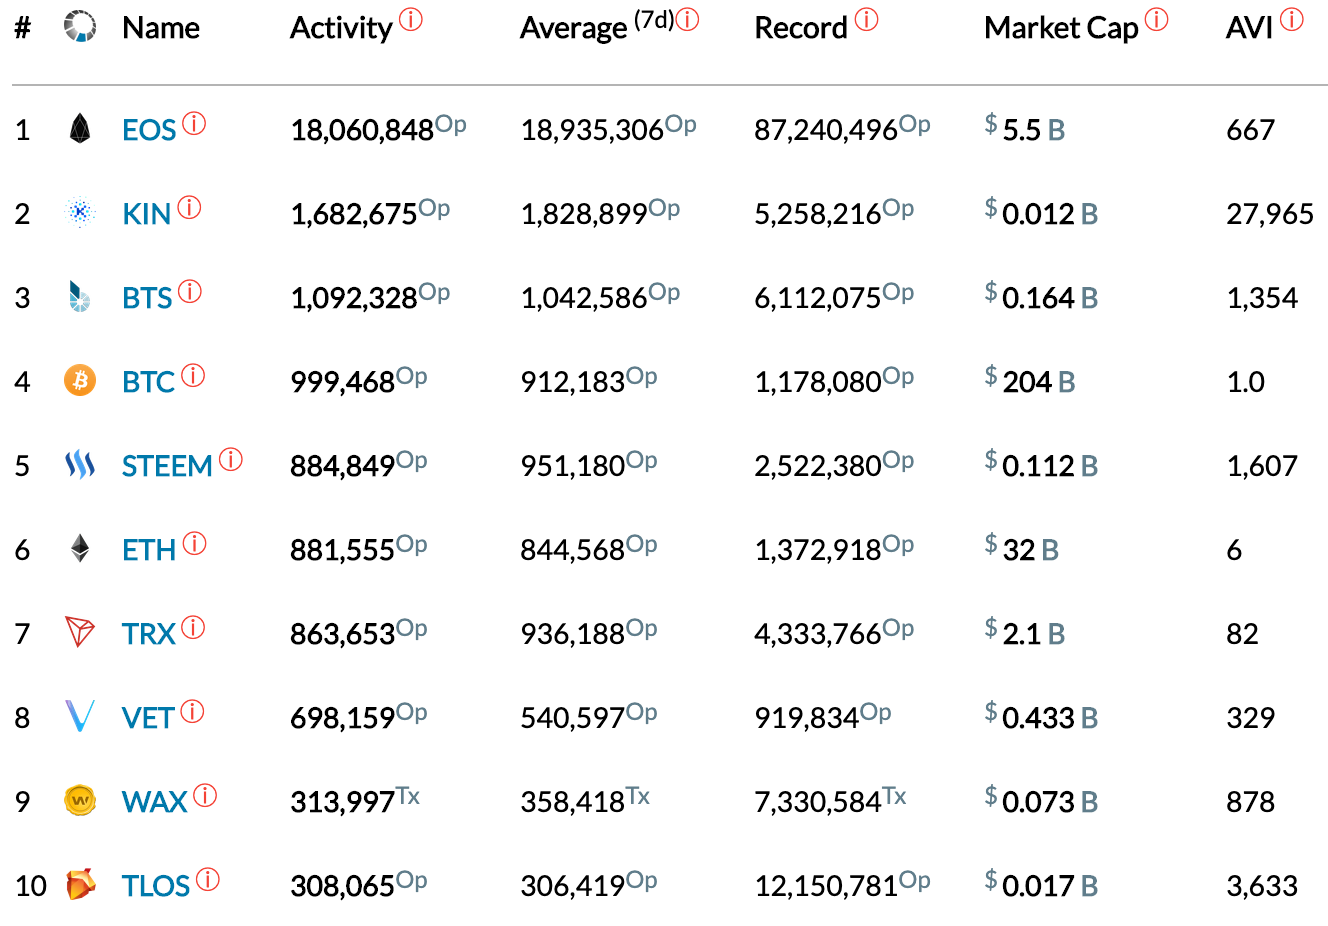Click info icon beside EOS
1328x926 pixels.
tap(194, 123)
